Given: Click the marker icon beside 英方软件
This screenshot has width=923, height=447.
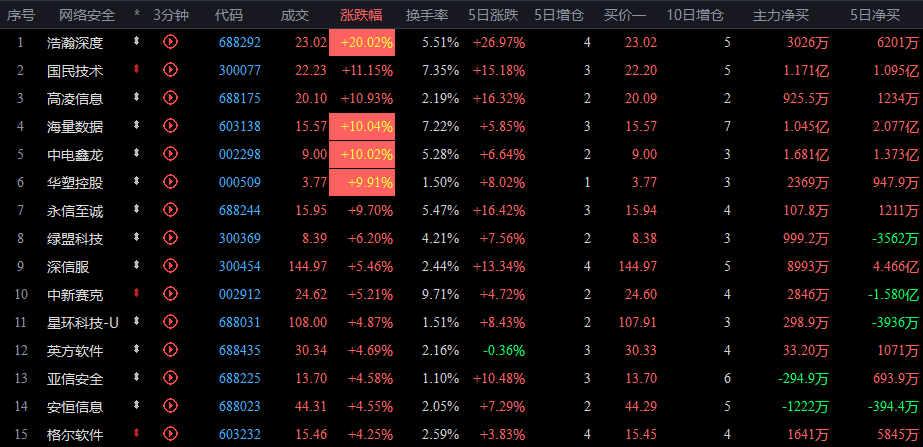Looking at the screenshot, I should click(x=137, y=349).
